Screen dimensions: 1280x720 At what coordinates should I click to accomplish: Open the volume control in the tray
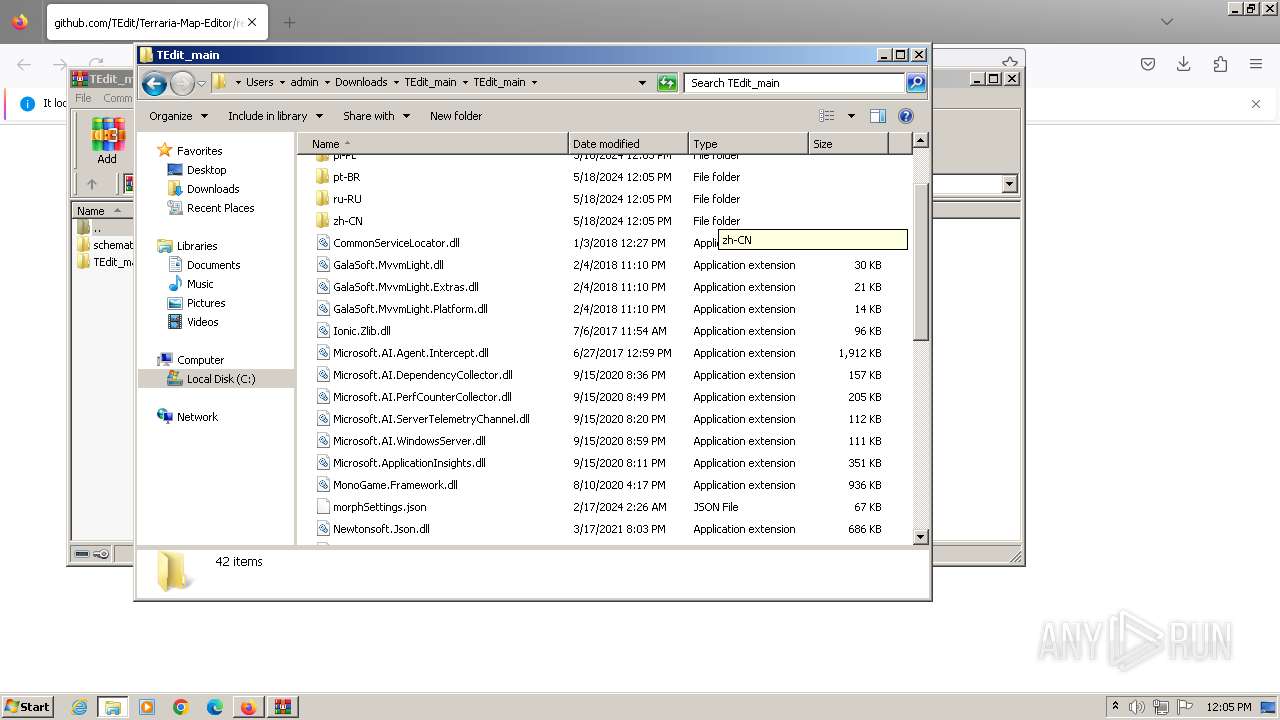[1136, 707]
